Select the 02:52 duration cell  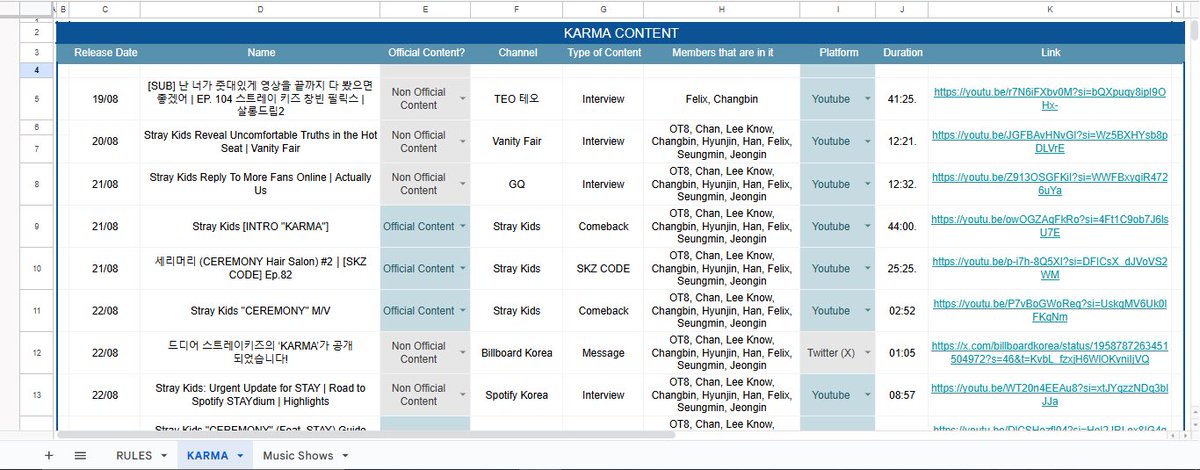(x=903, y=311)
